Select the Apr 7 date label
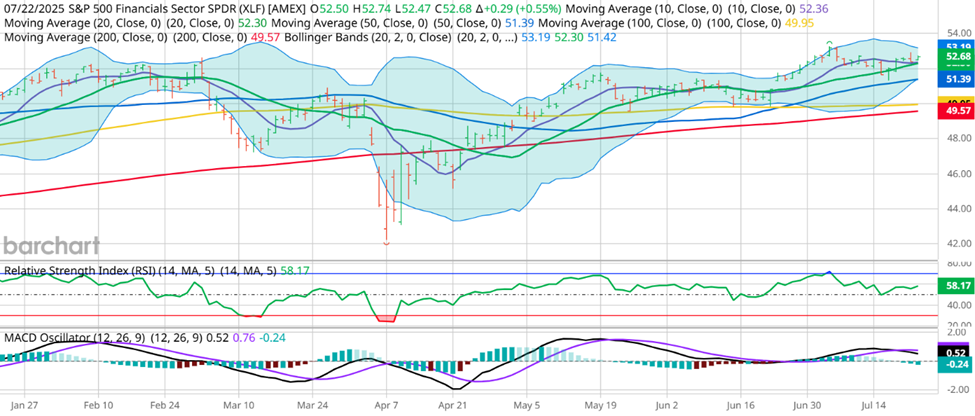This screenshot has height=416, width=975. (x=387, y=404)
